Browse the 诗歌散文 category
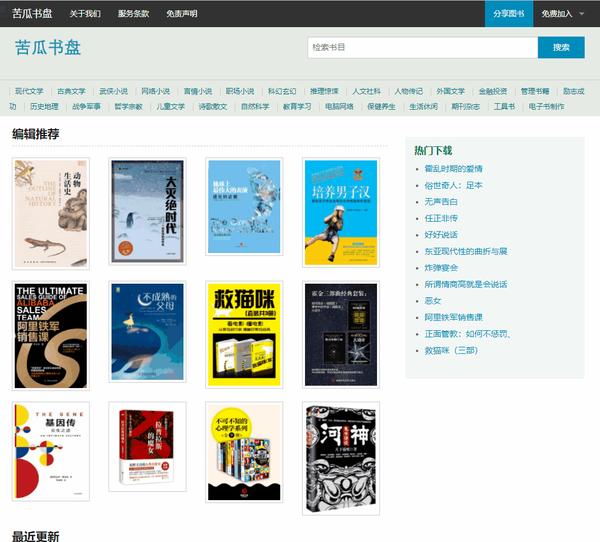Screen dimensions: 600x542 tap(212, 106)
